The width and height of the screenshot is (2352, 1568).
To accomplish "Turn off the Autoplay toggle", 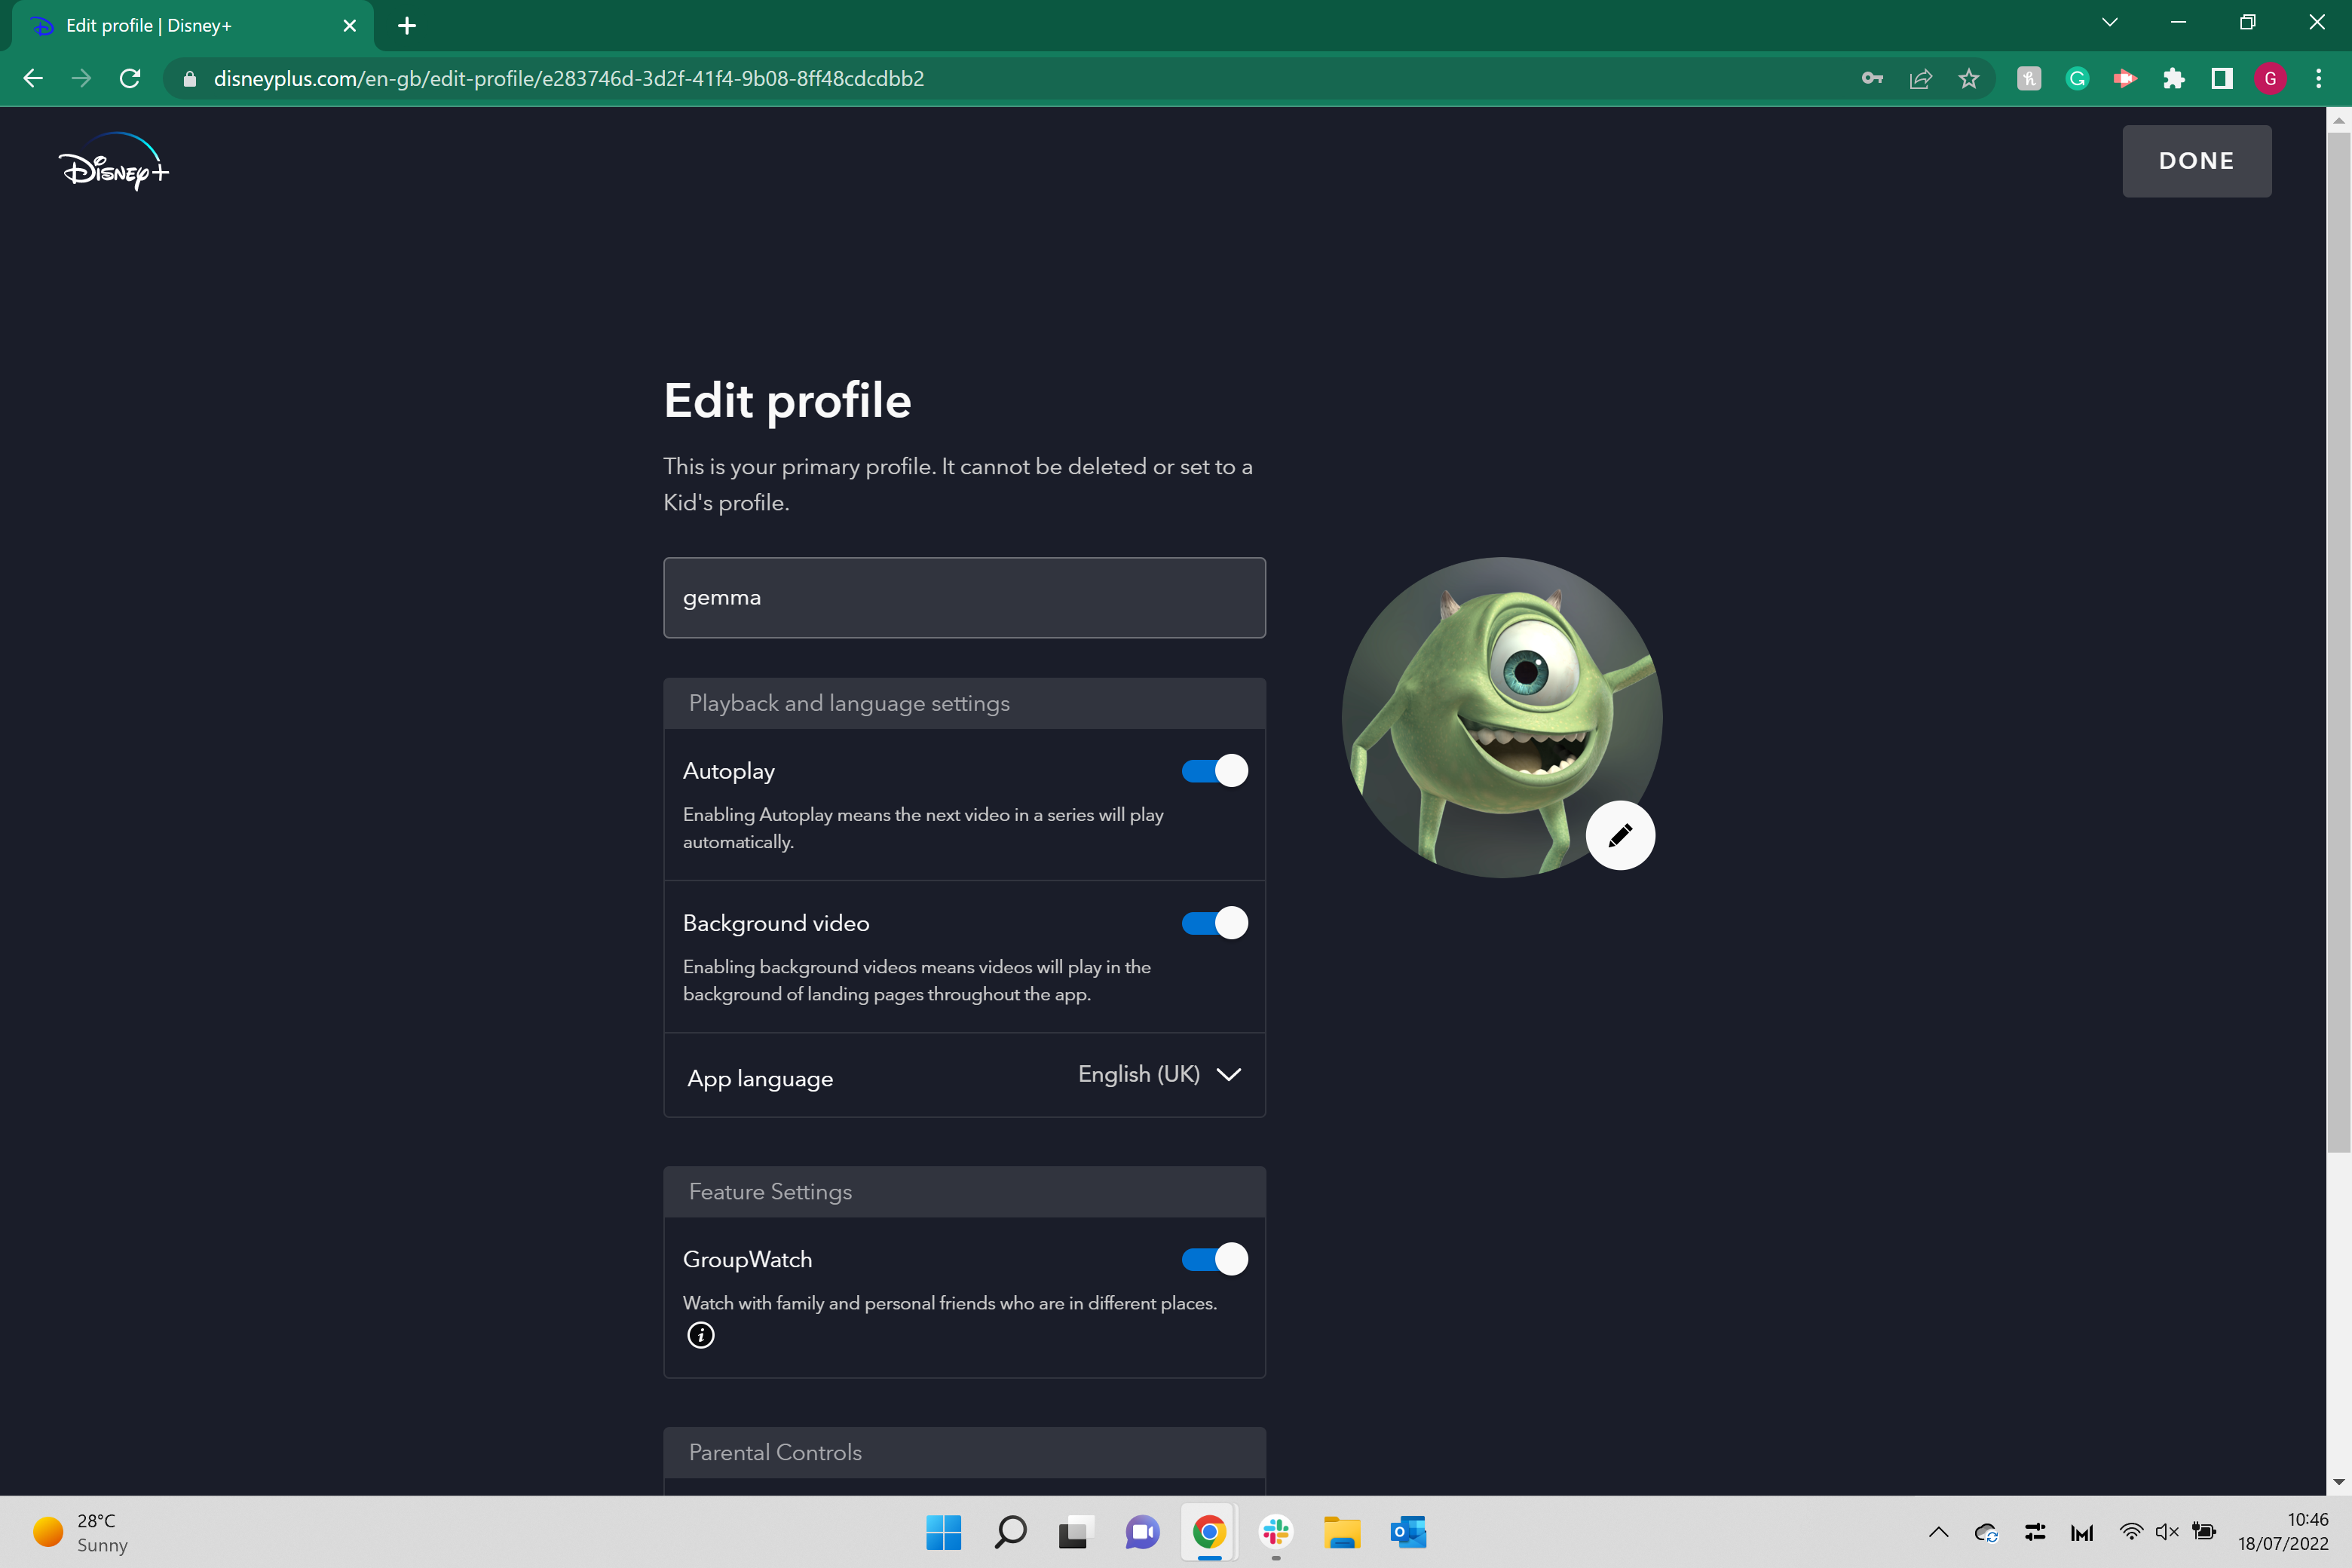I will pos(1215,771).
